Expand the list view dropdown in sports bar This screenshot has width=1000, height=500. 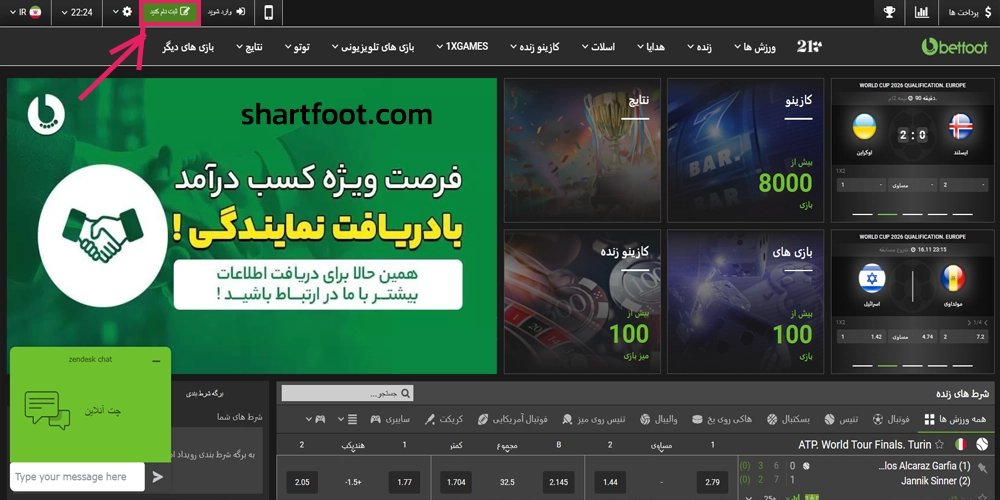(x=348, y=419)
